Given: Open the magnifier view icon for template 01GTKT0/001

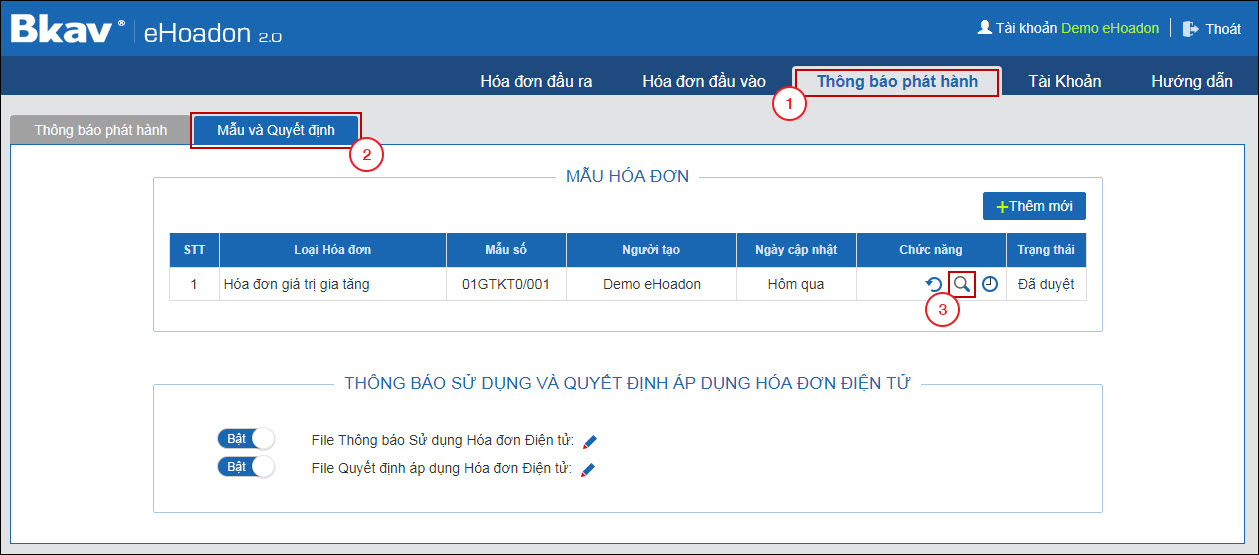Looking at the screenshot, I should pos(961,284).
